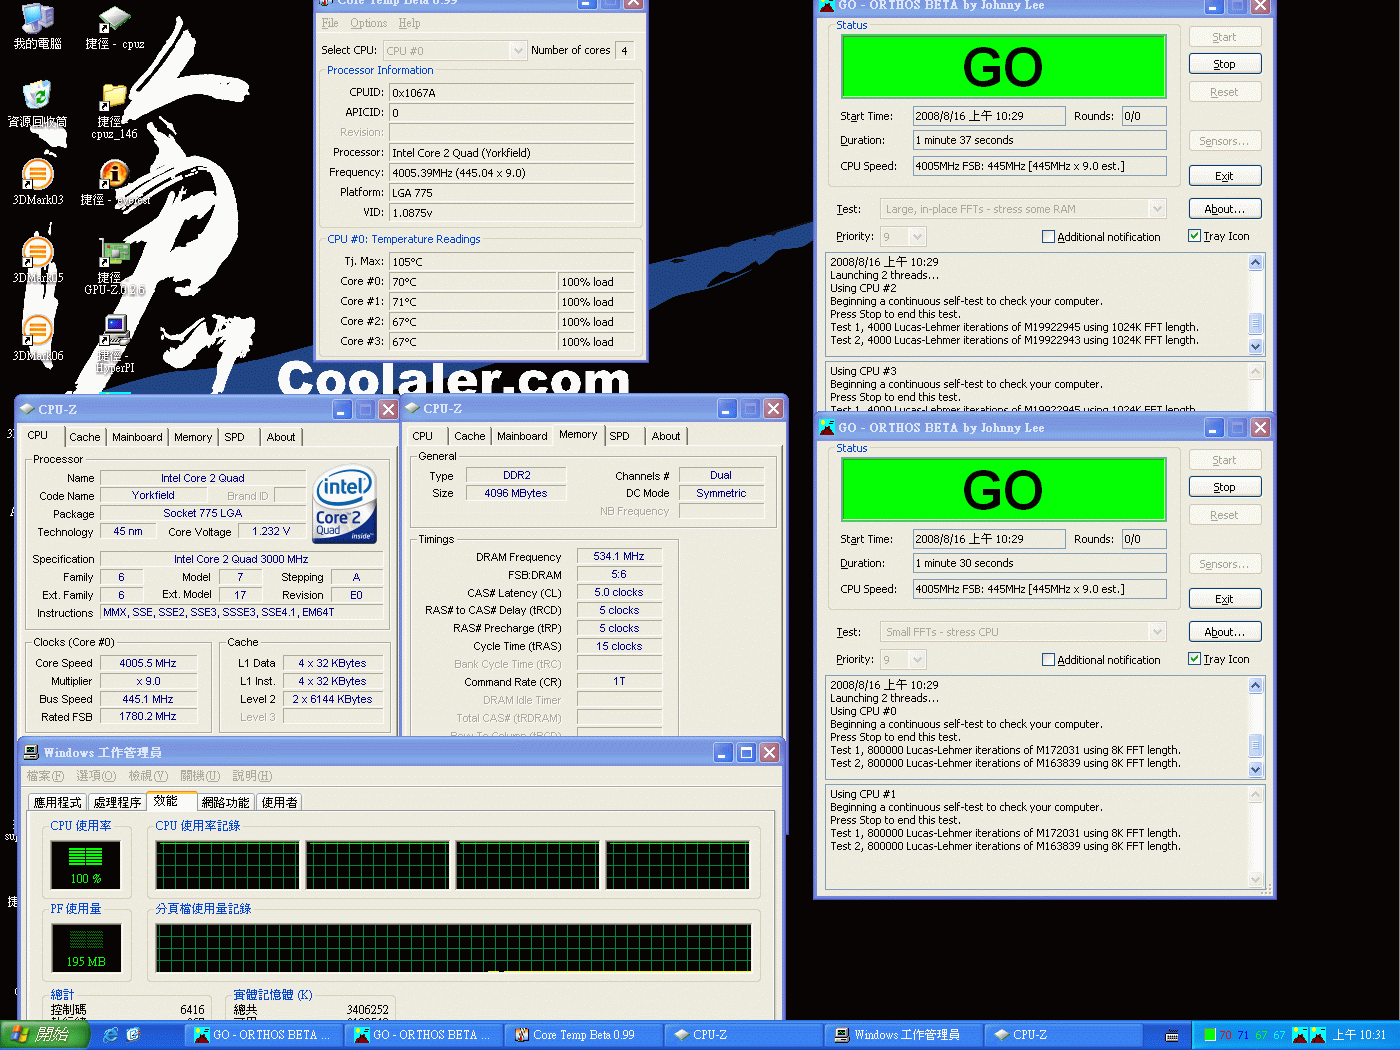This screenshot has width=1400, height=1050.
Task: Open the 捷徑 - cpuz desktop shortcut
Action: (x=115, y=26)
